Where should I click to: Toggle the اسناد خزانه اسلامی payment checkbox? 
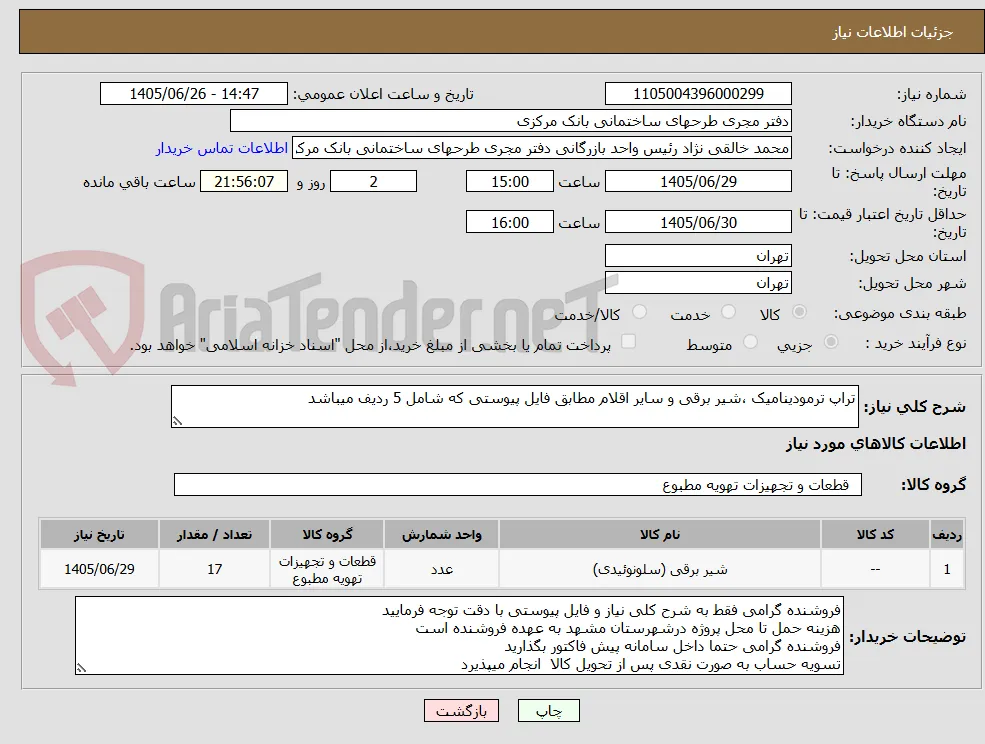tap(628, 342)
